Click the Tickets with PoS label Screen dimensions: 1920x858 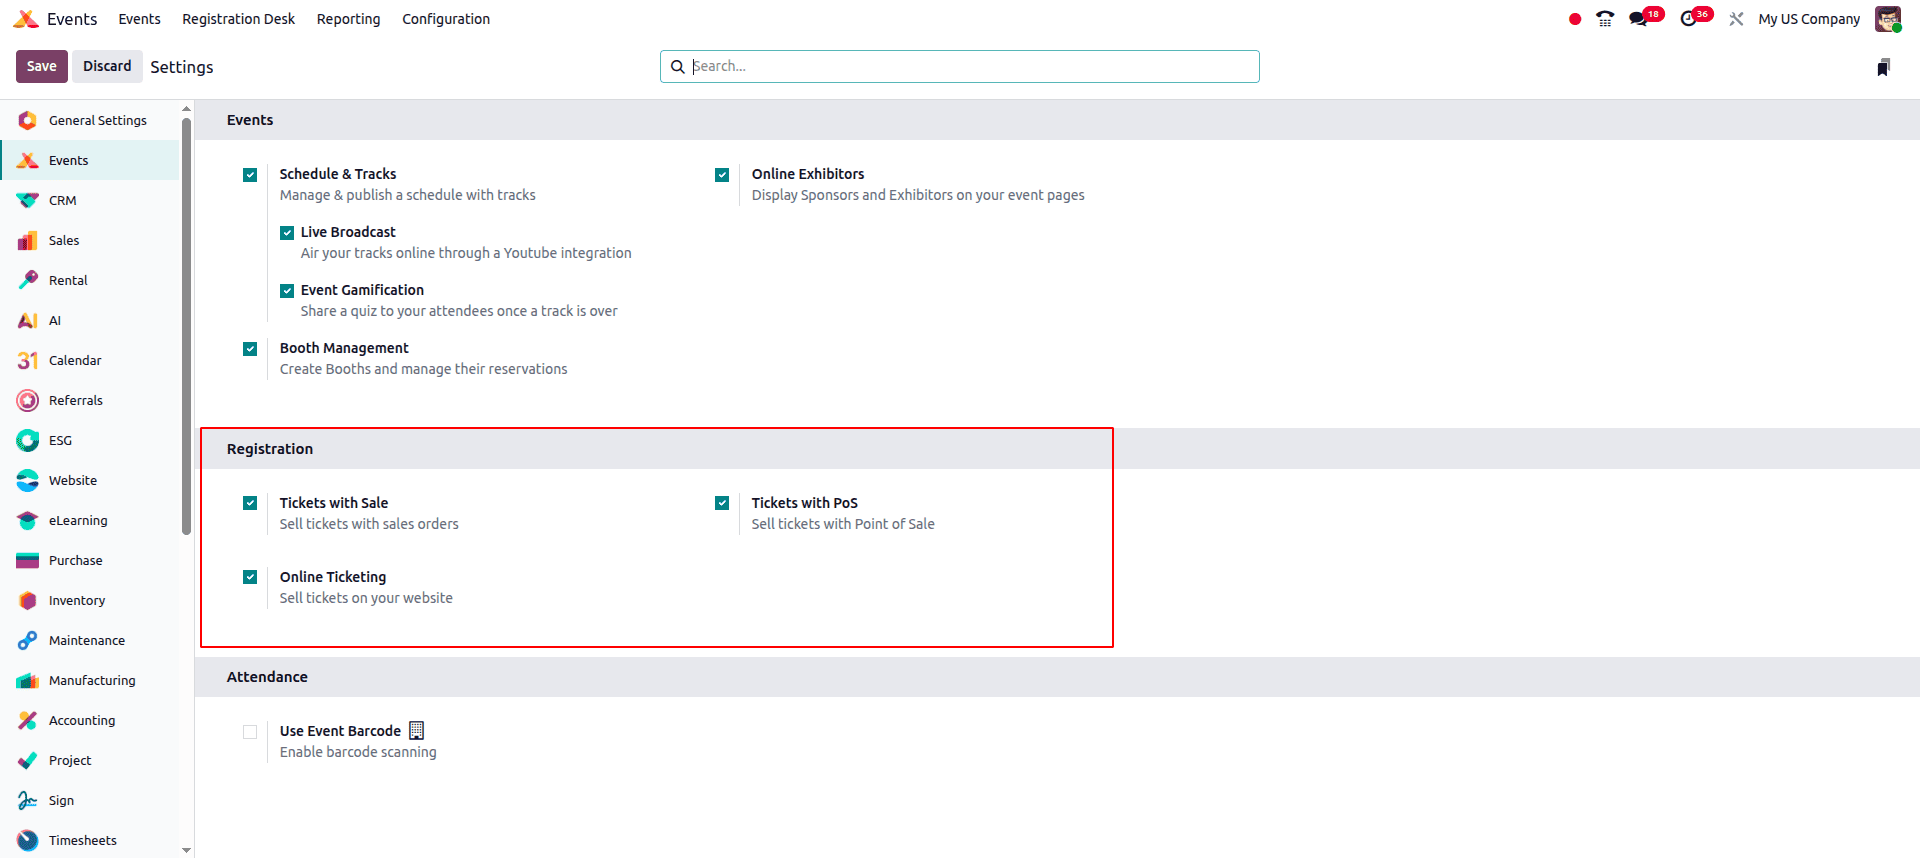[805, 503]
